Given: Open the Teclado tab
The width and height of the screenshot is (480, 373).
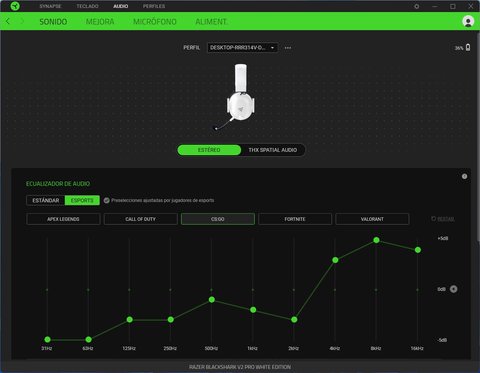Looking at the screenshot, I should coord(87,6).
